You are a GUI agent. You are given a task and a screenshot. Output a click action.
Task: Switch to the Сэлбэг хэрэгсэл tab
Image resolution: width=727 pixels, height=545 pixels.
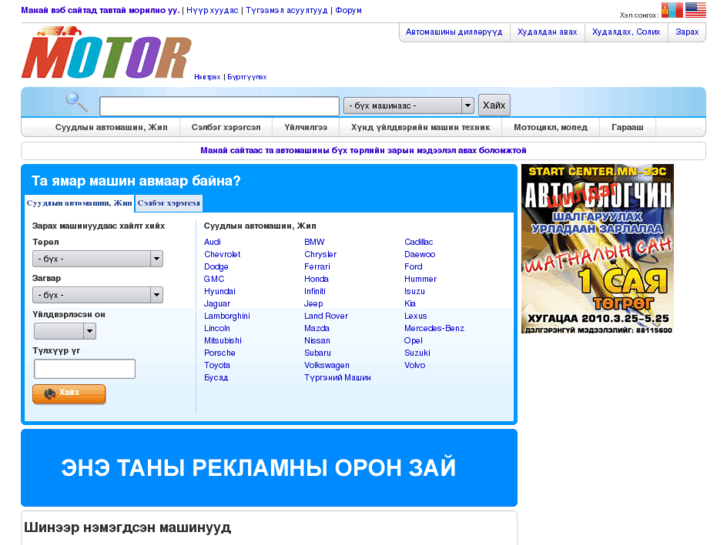169,203
